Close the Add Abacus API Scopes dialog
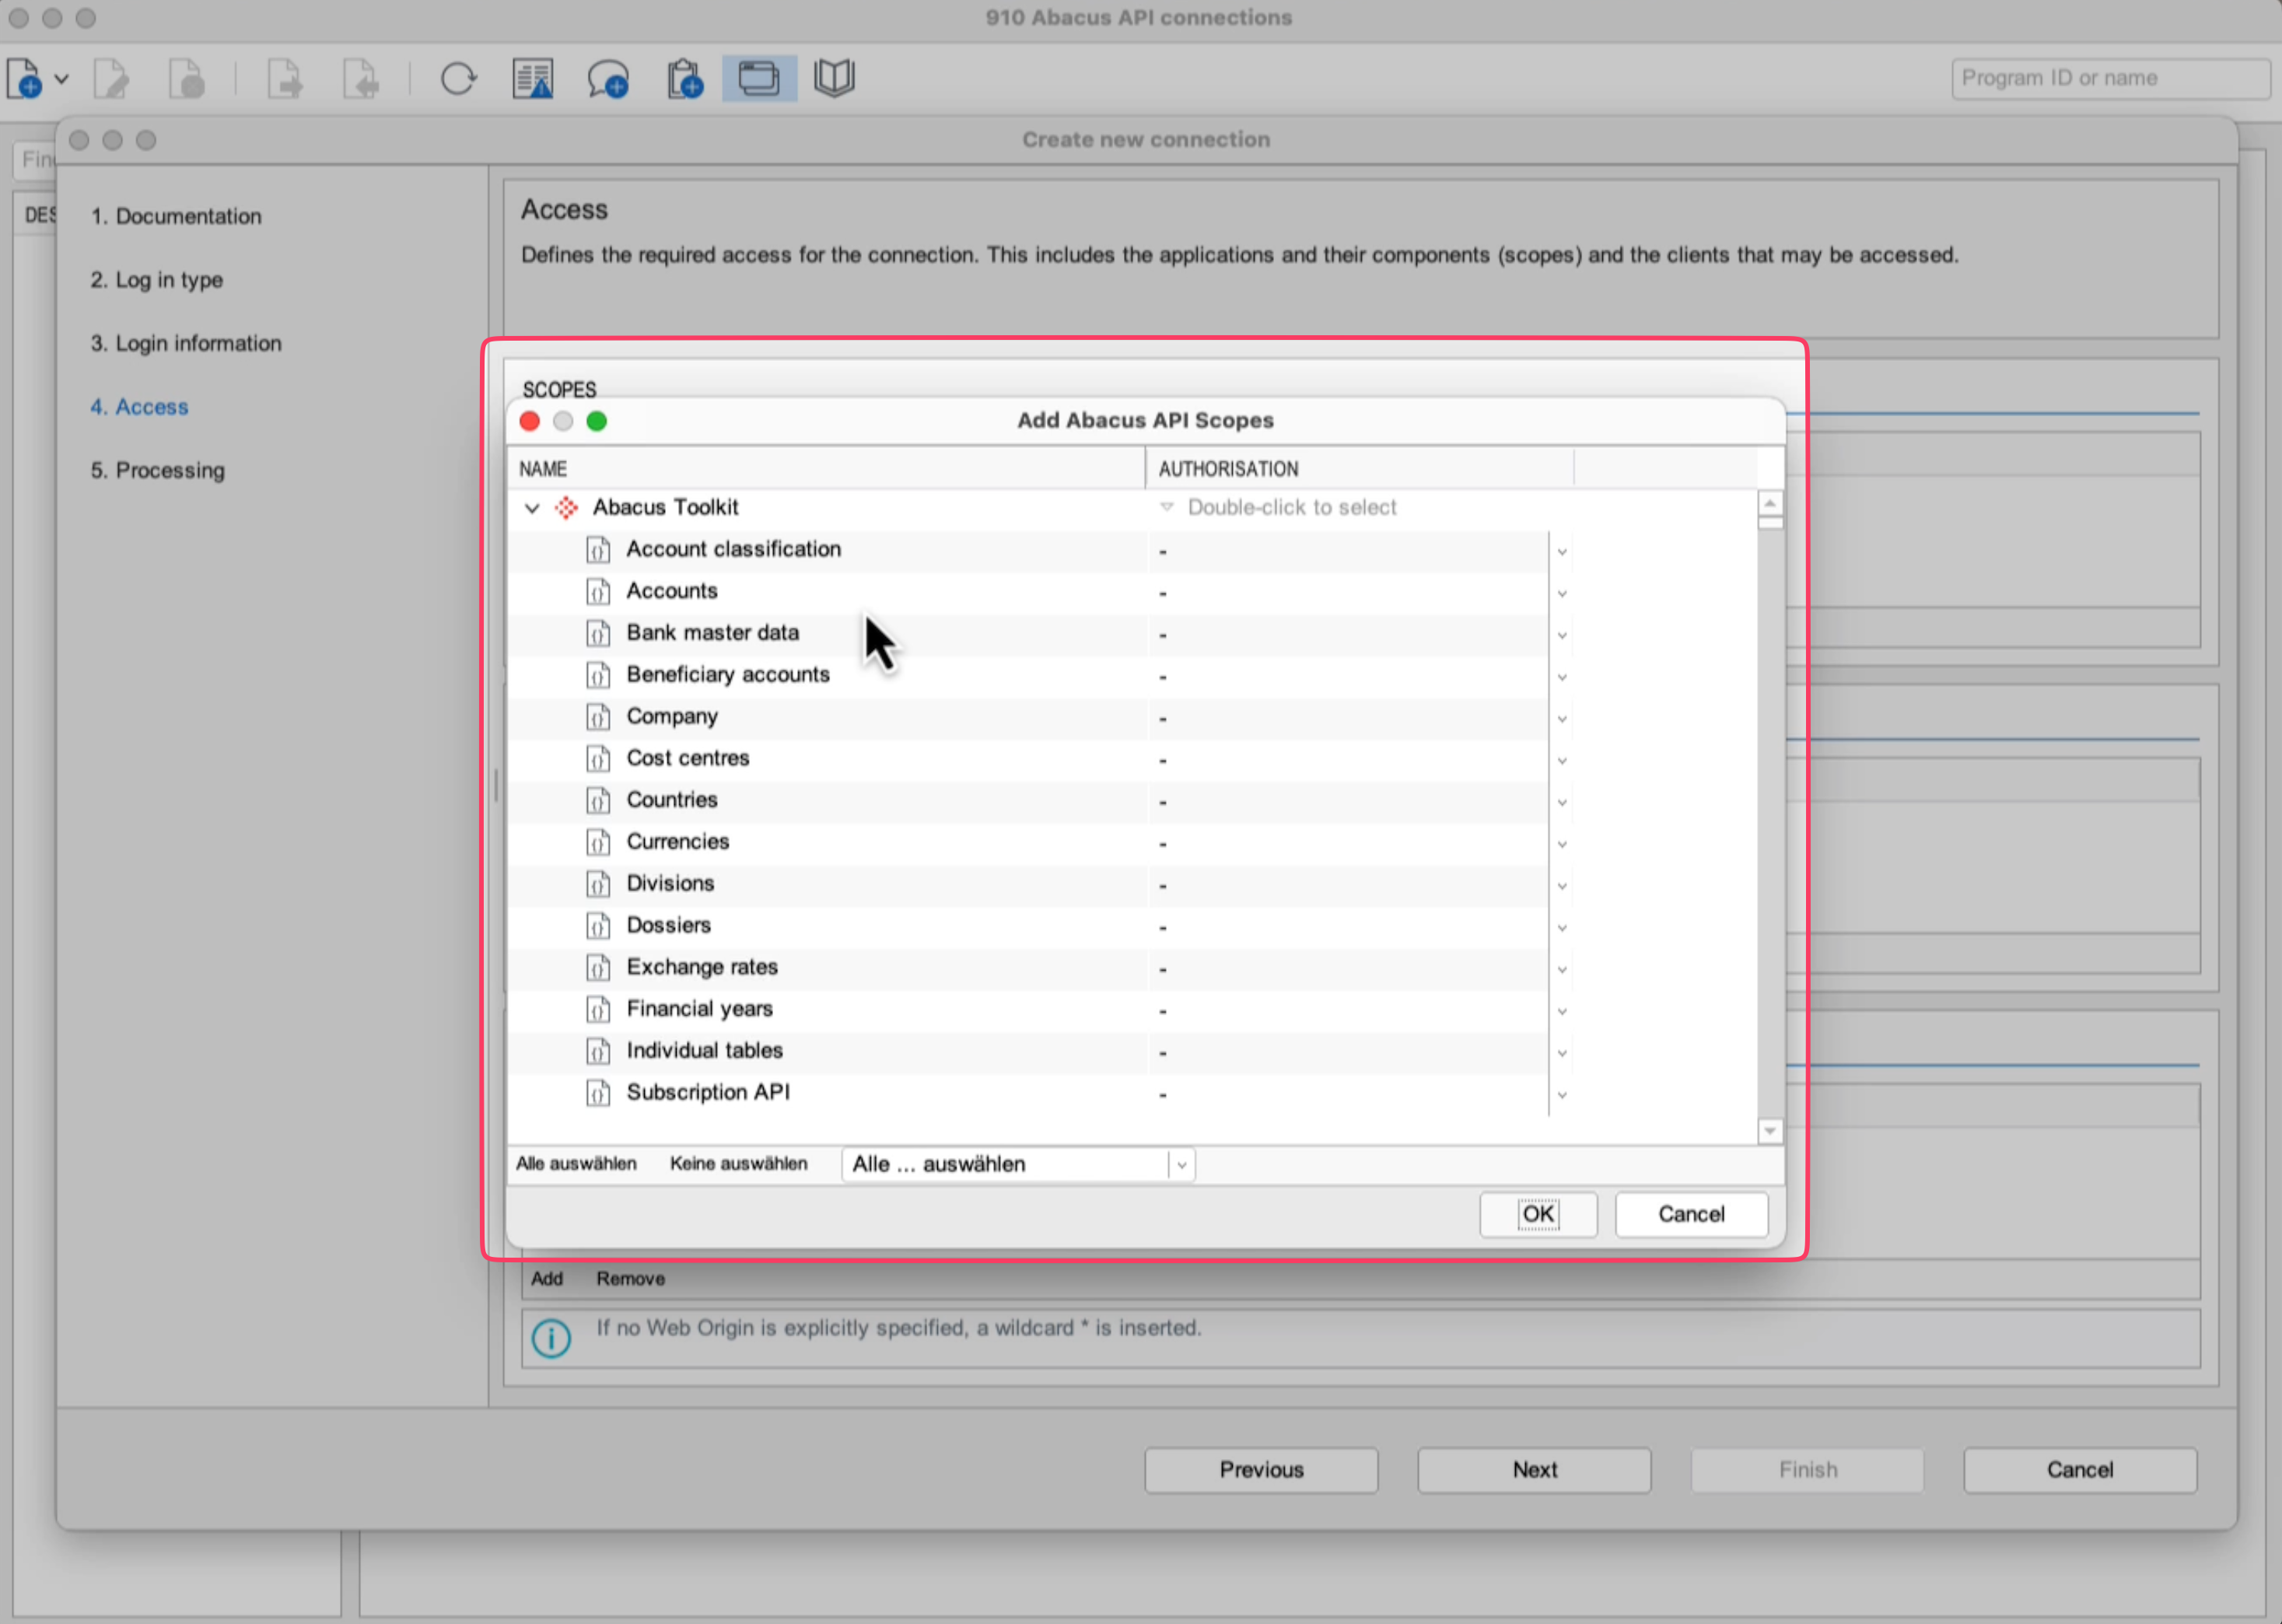Image resolution: width=2282 pixels, height=1624 pixels. (x=530, y=421)
